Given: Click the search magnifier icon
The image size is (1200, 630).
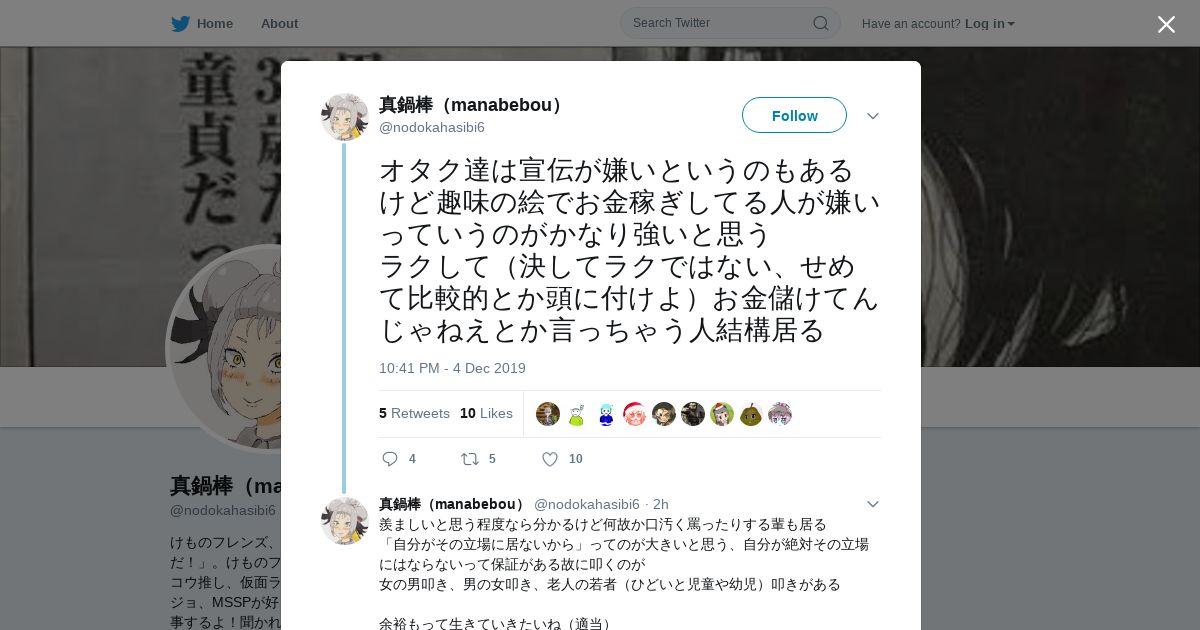Looking at the screenshot, I should (x=820, y=23).
